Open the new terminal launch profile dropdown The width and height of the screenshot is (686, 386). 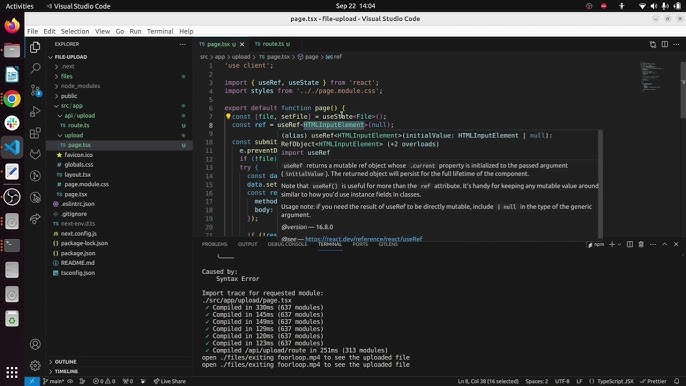(x=619, y=244)
